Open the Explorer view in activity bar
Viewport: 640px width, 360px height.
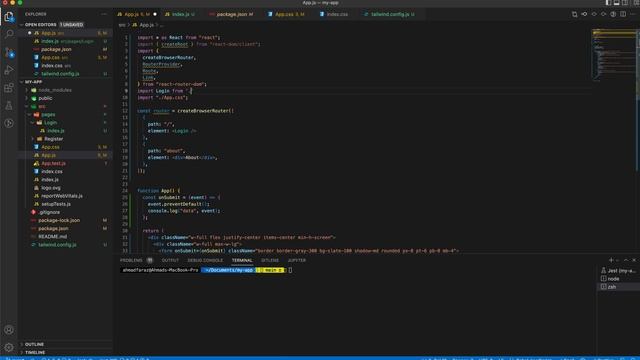click(9, 16)
